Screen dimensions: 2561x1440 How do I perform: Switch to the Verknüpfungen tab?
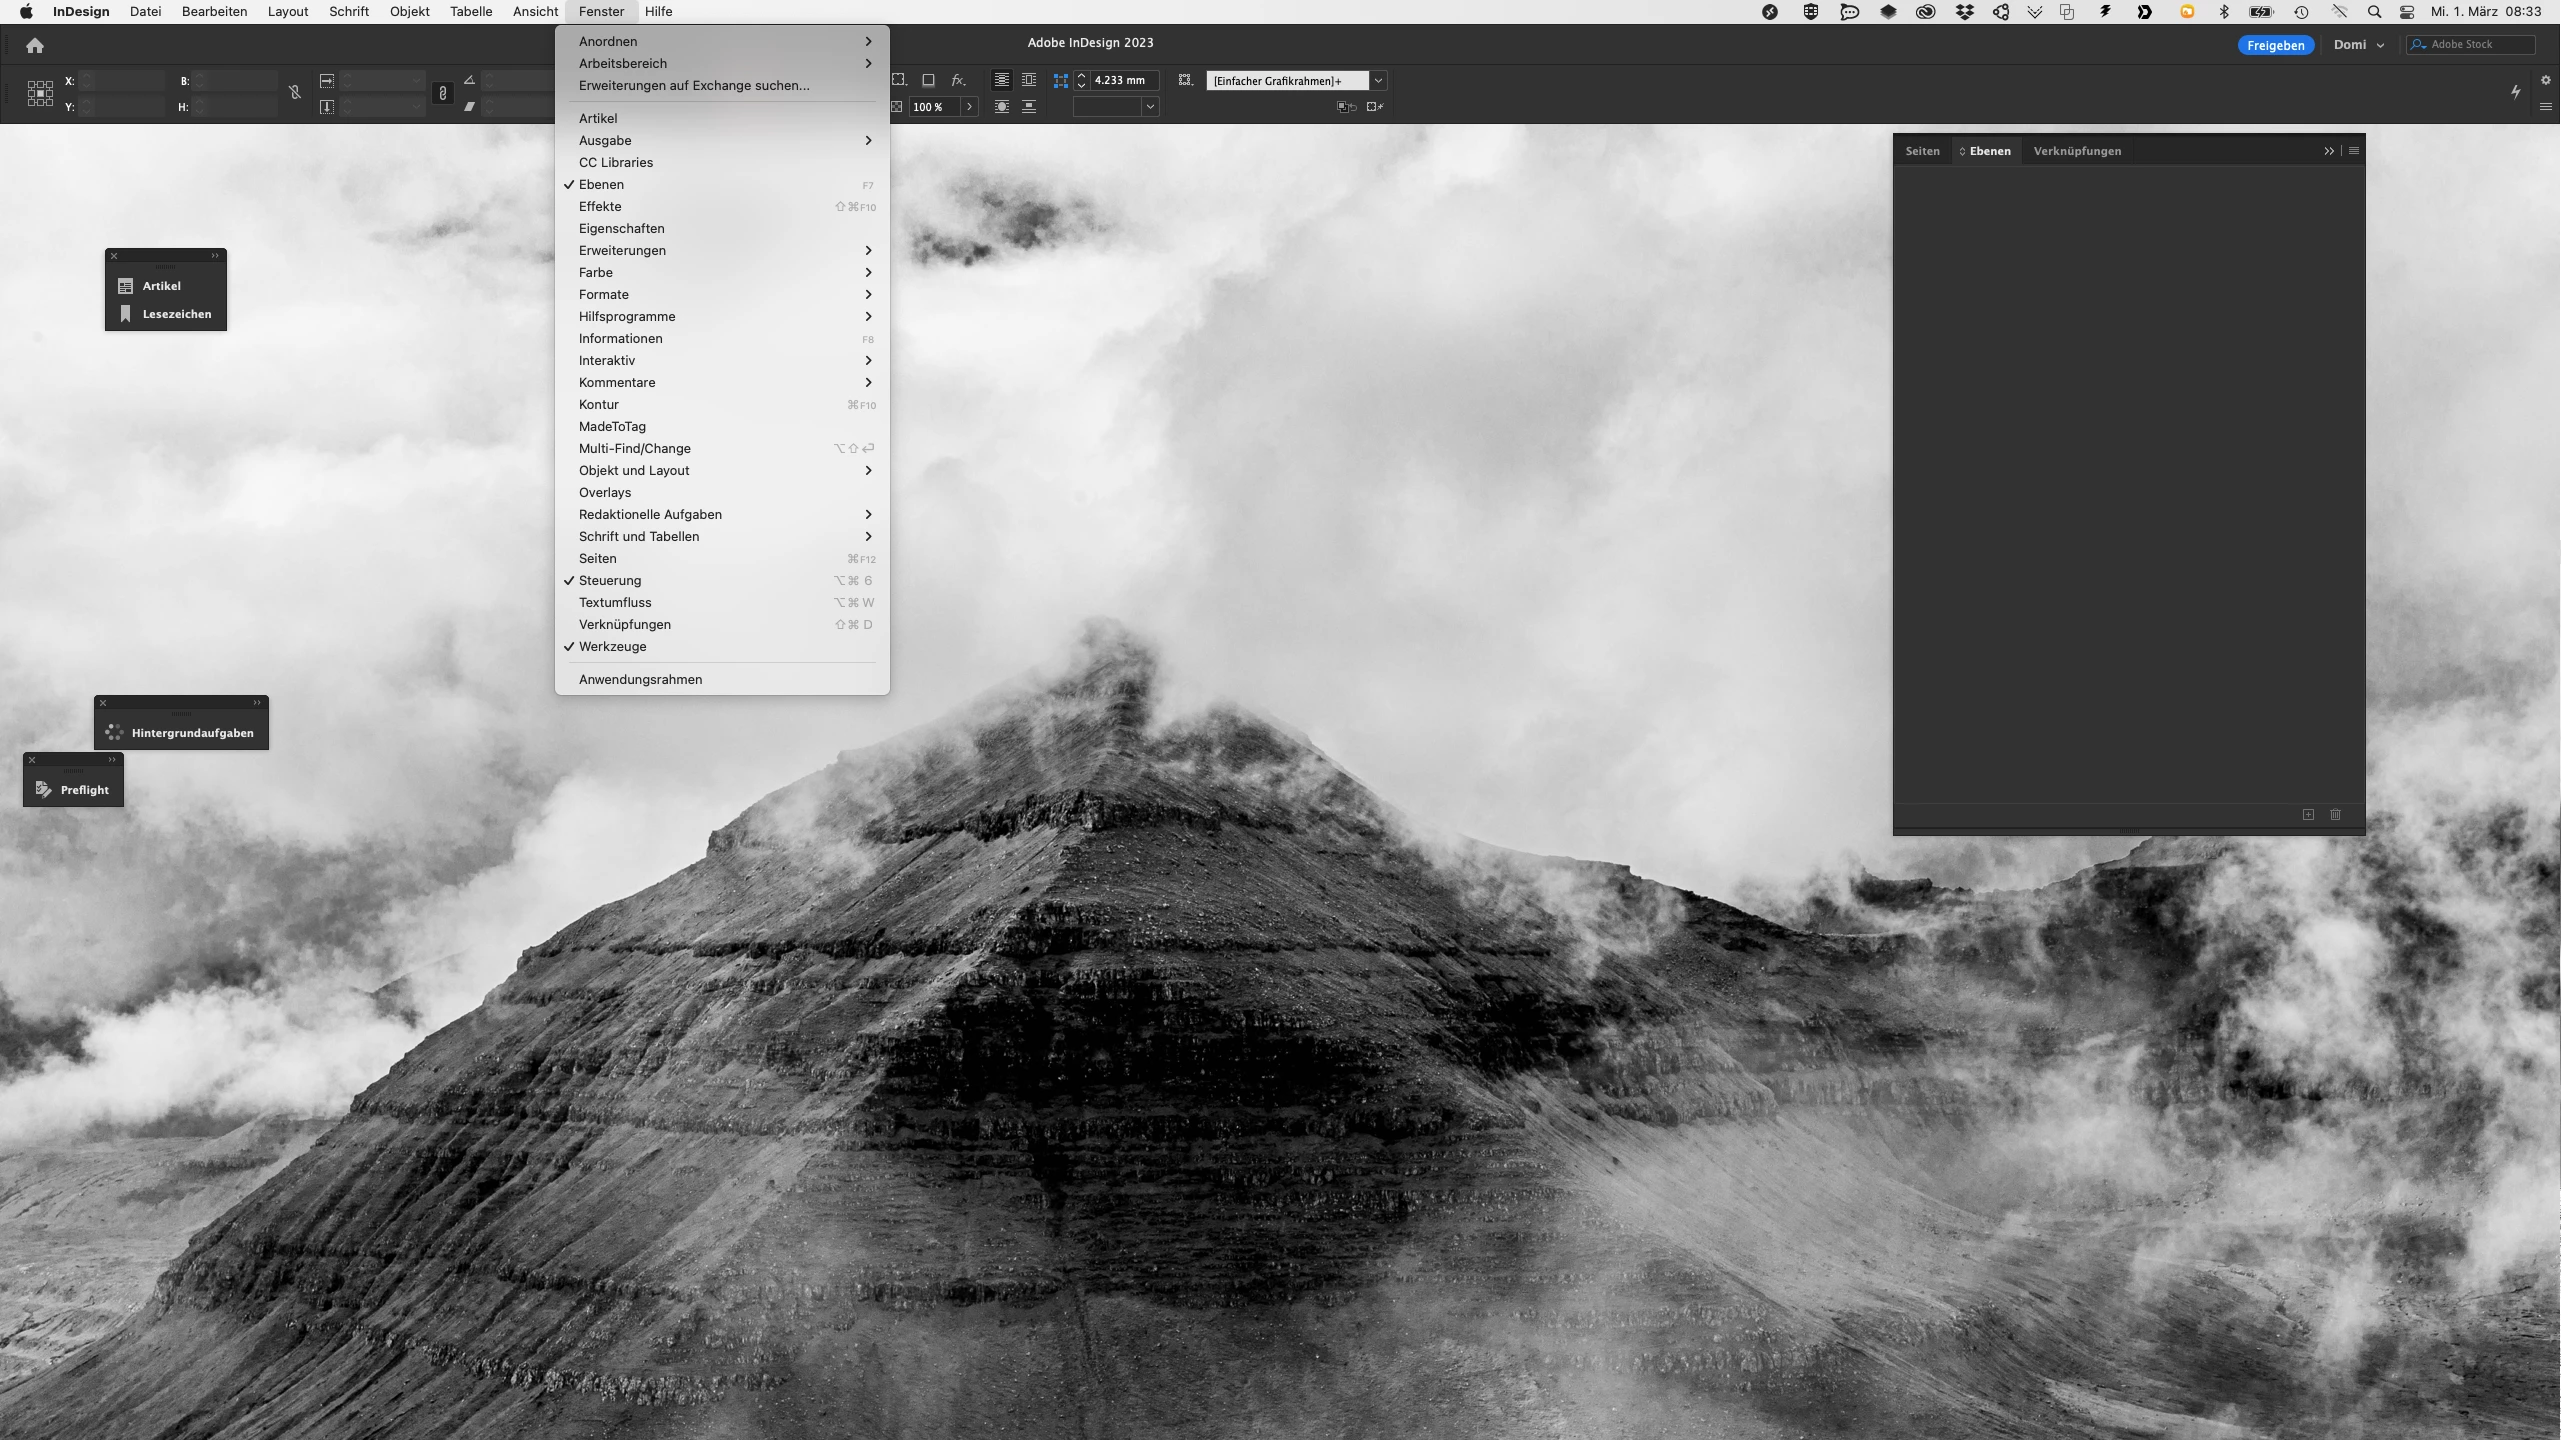2076,151
